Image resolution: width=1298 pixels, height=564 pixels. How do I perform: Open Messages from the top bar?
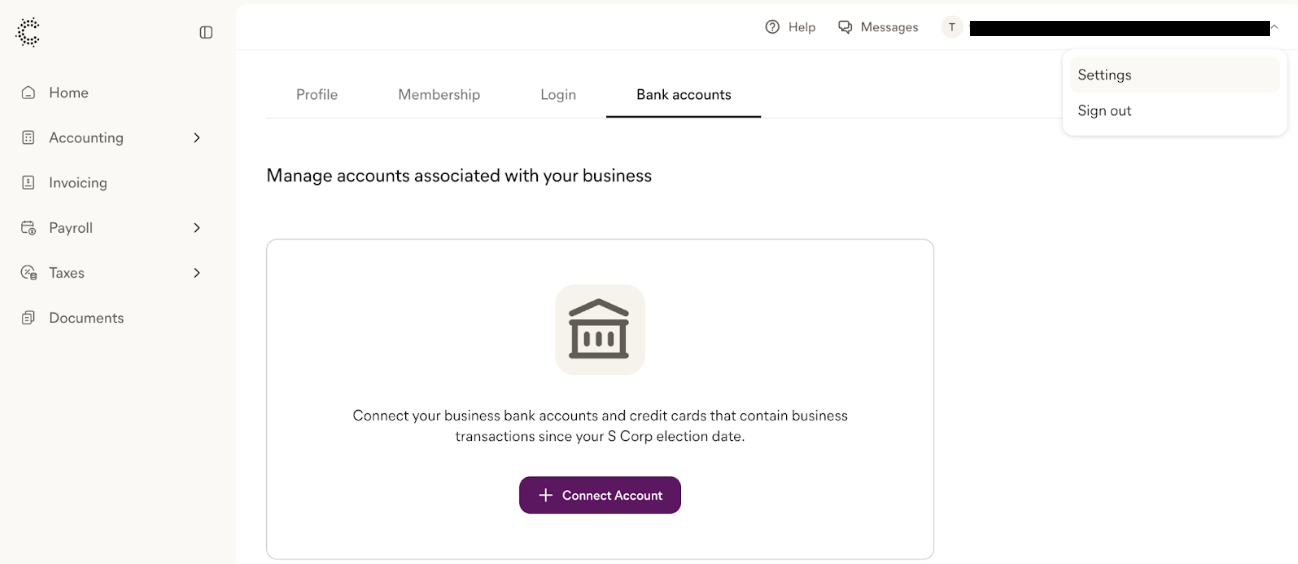pyautogui.click(x=878, y=27)
